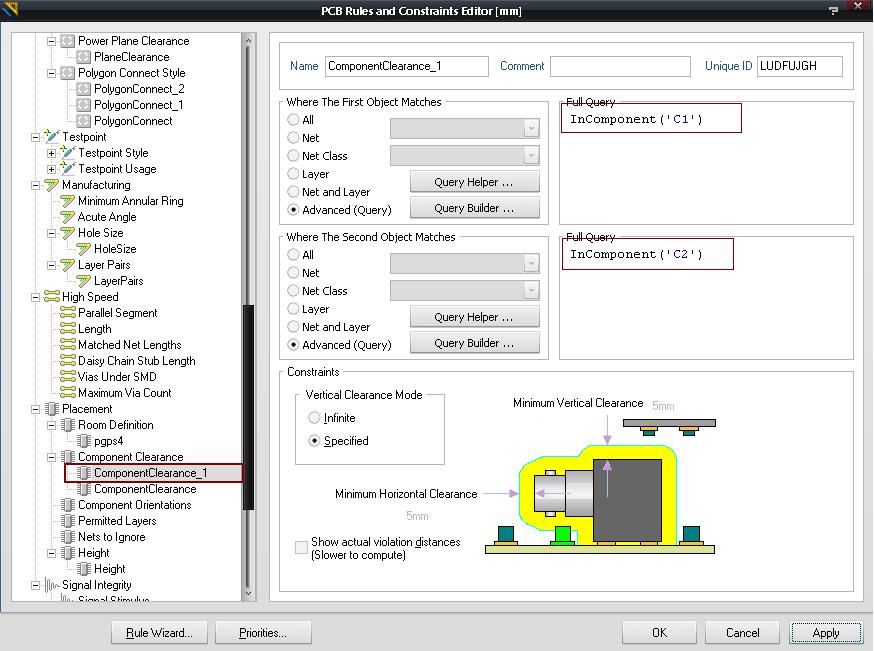Select the Maximum Via Count rule
Viewport: 874px width, 651px height.
click(x=125, y=393)
